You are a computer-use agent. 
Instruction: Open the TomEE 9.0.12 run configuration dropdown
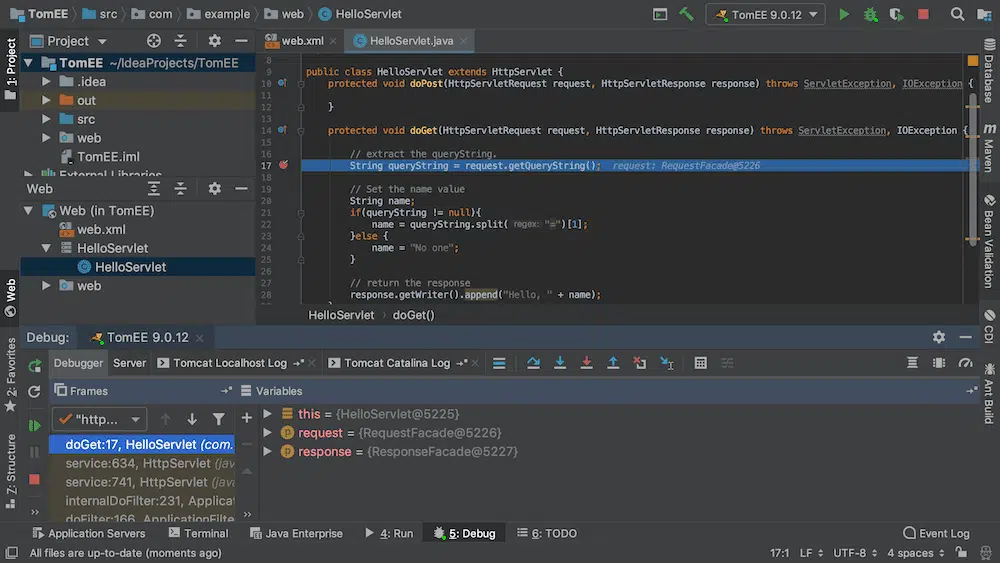pyautogui.click(x=765, y=14)
